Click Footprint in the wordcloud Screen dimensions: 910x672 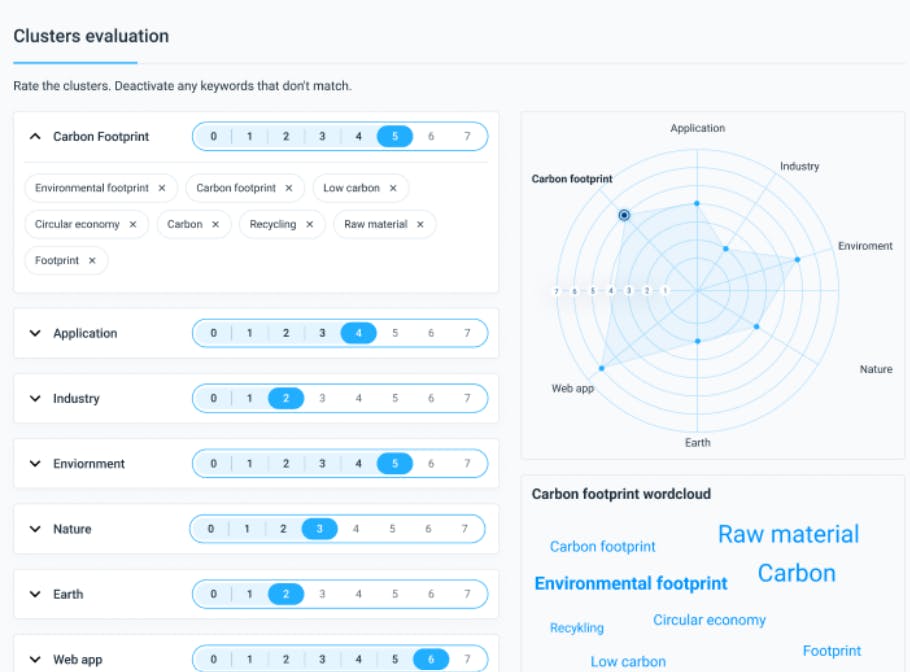[x=832, y=651]
